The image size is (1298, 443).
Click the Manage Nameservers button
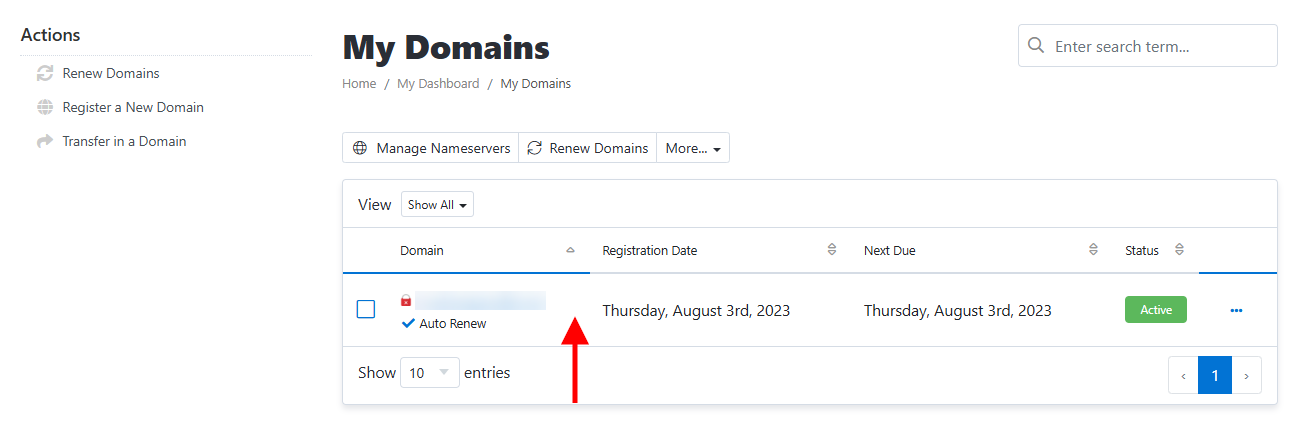431,148
